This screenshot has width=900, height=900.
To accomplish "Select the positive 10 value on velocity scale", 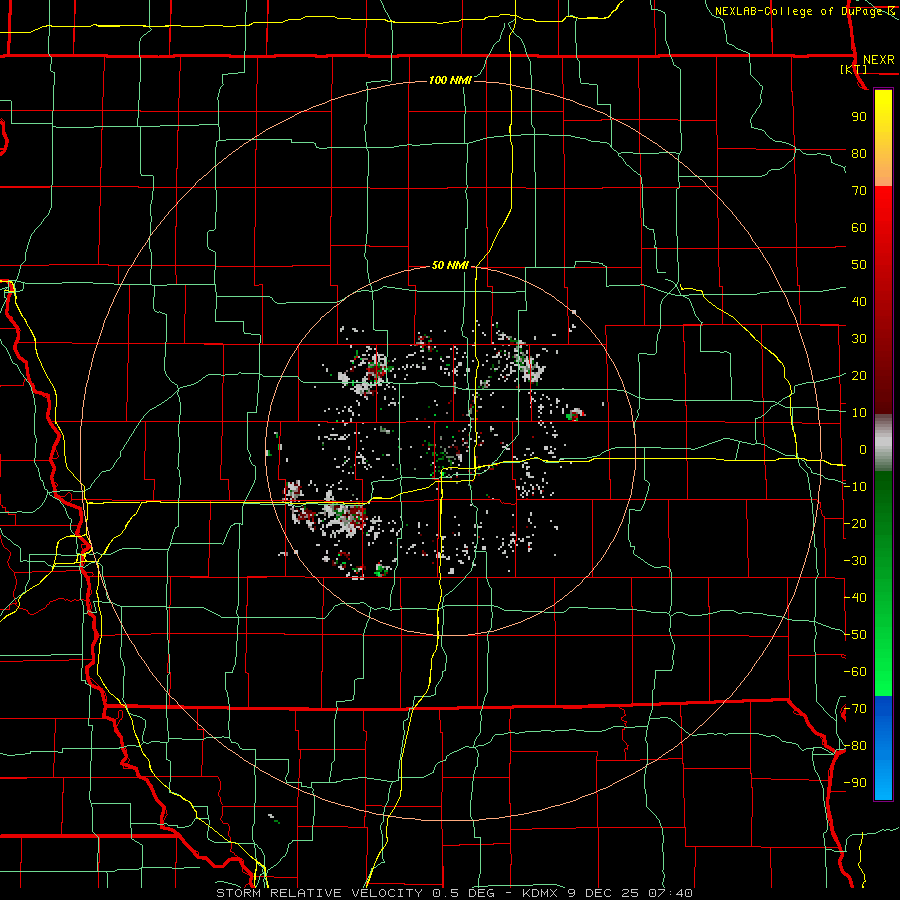I will pos(859,413).
